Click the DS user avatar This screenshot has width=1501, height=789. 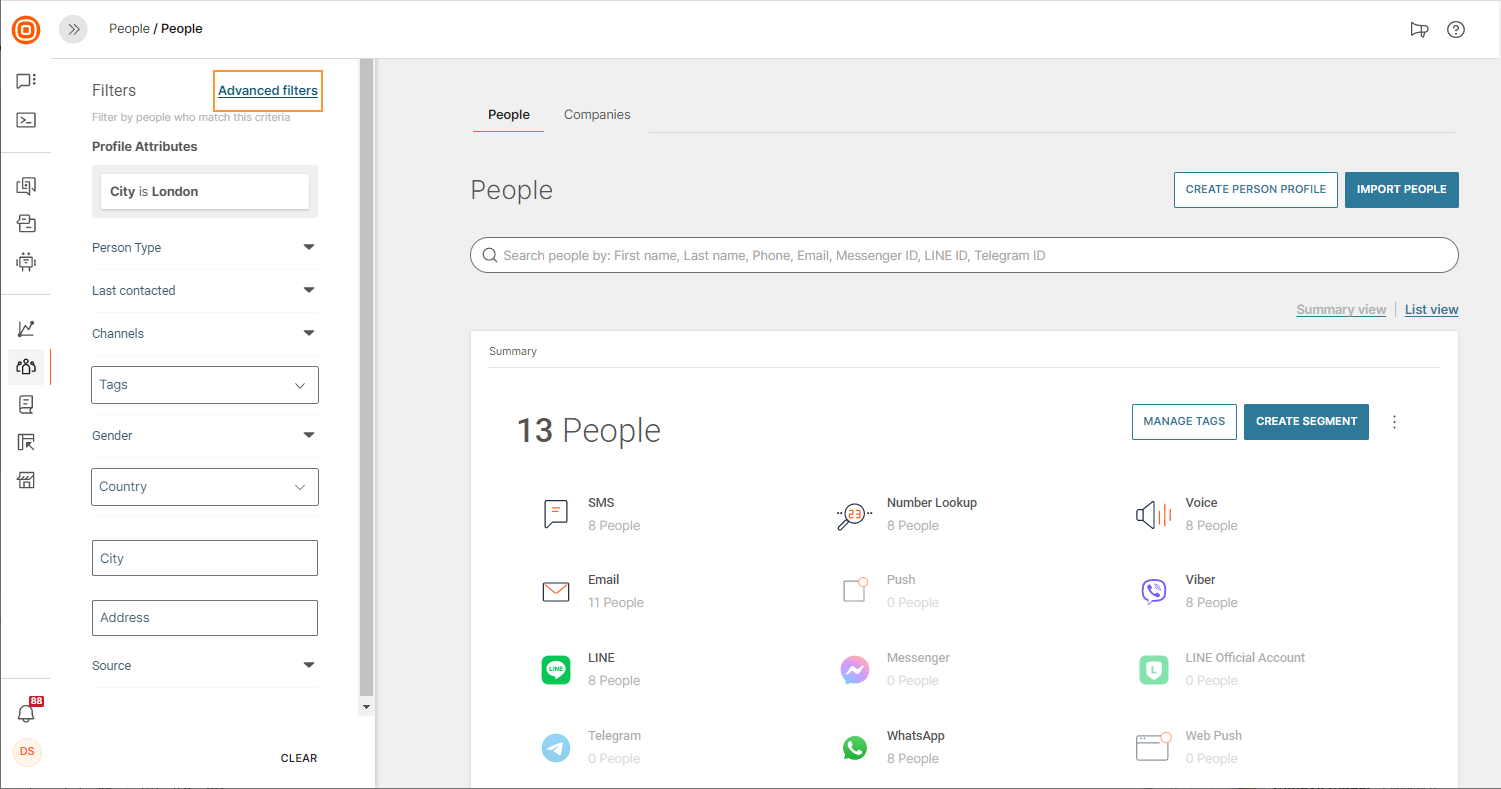(27, 752)
